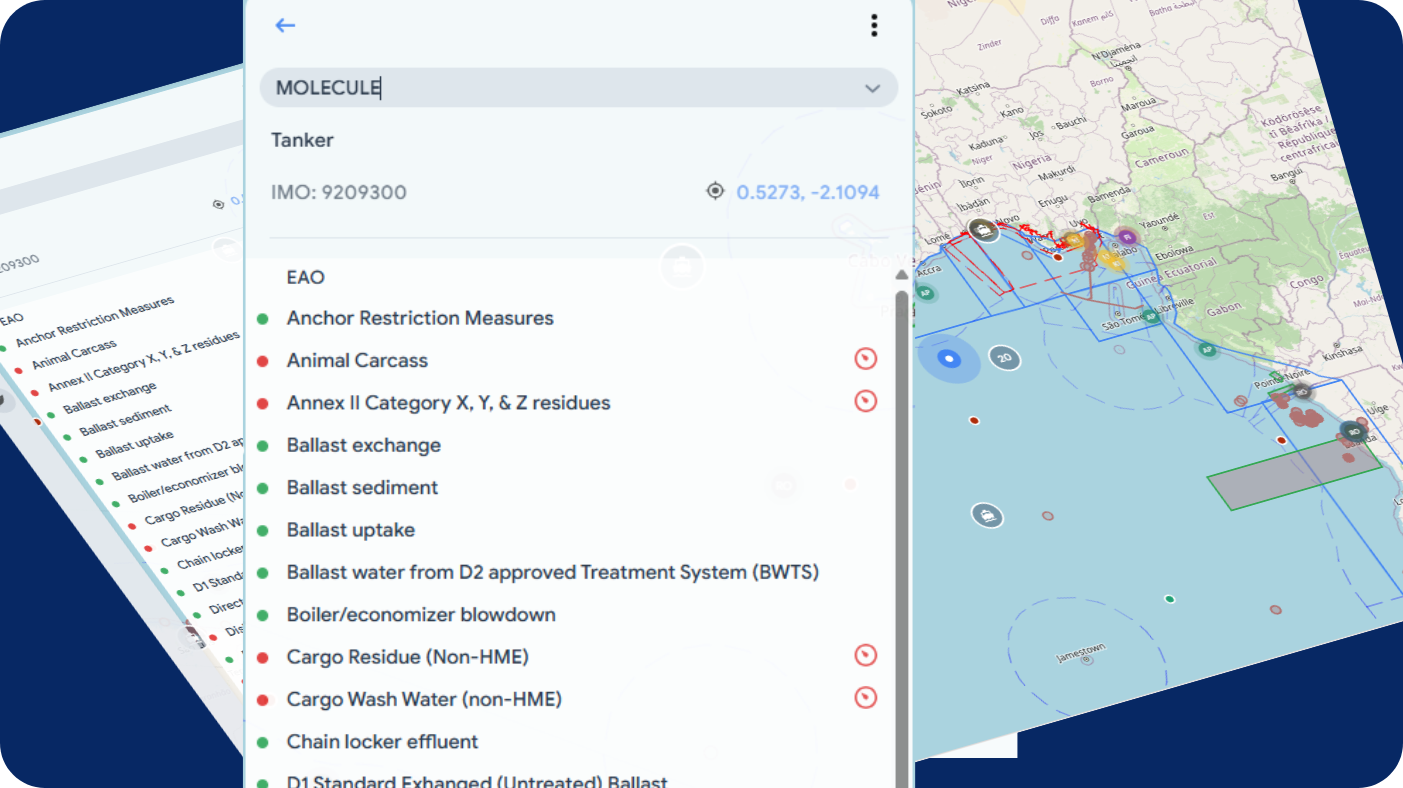Select the Tanker vessel type label

click(302, 140)
